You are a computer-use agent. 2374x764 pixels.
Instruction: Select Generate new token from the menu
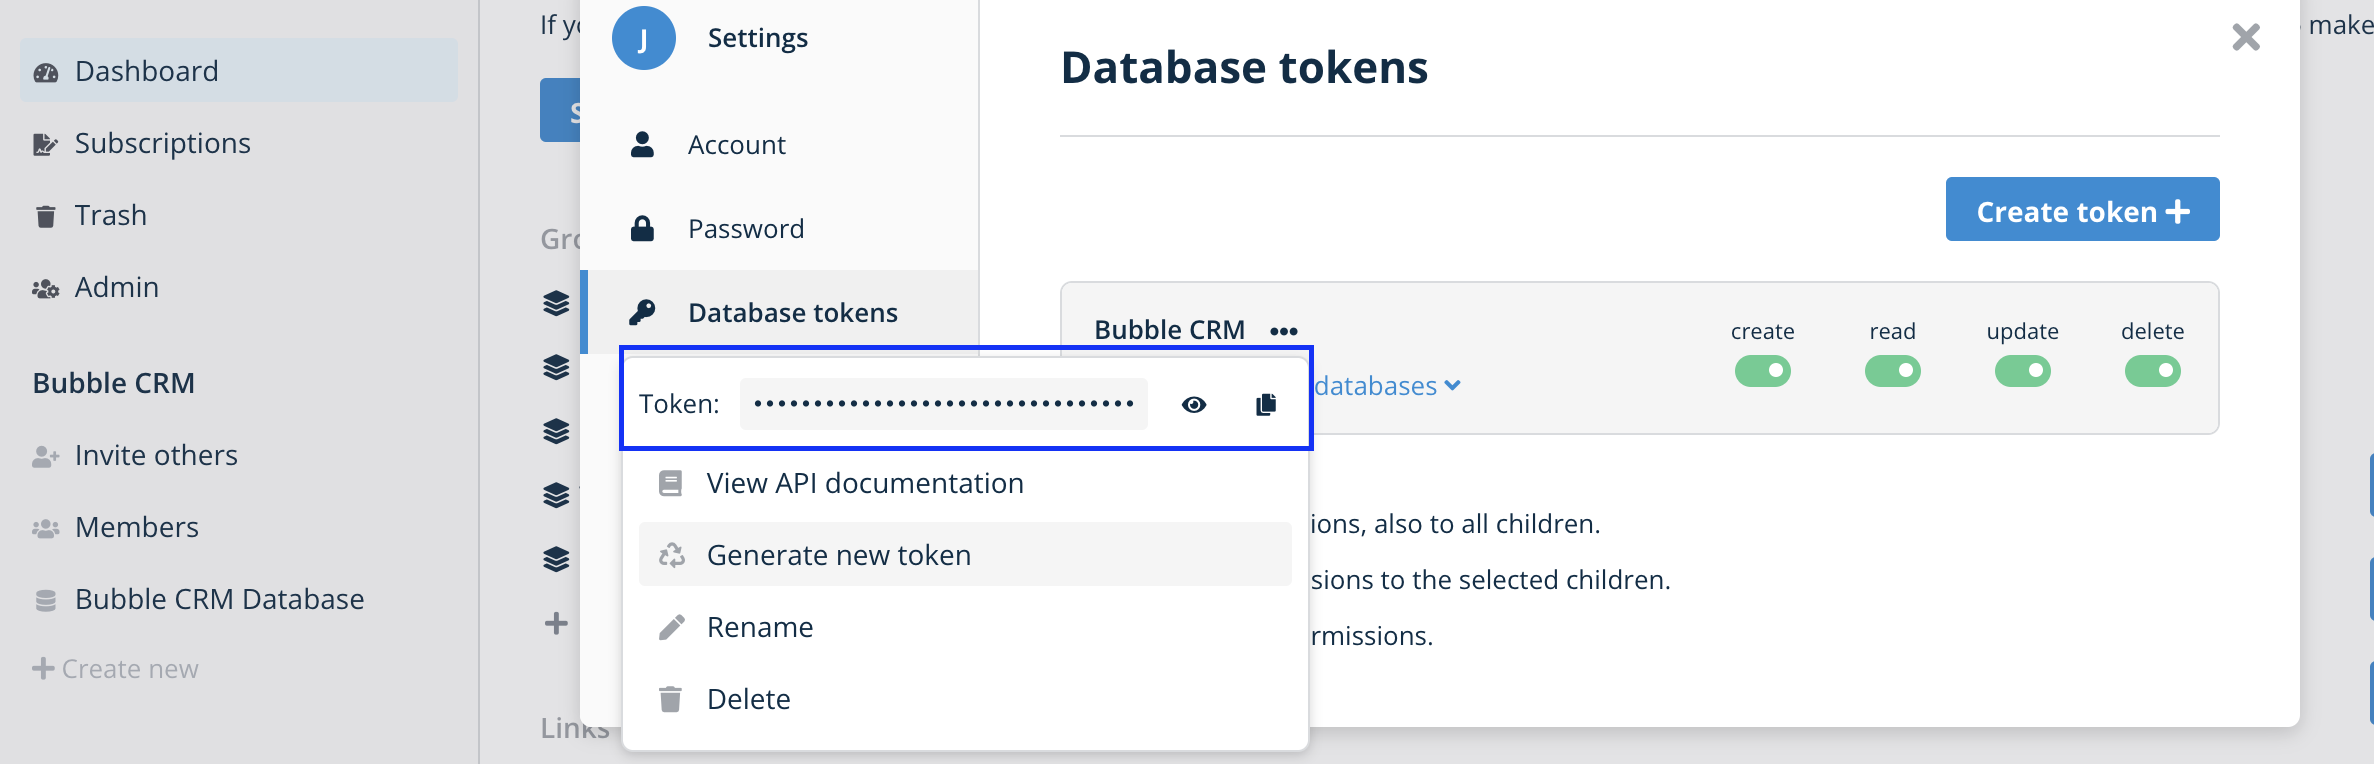tap(838, 554)
